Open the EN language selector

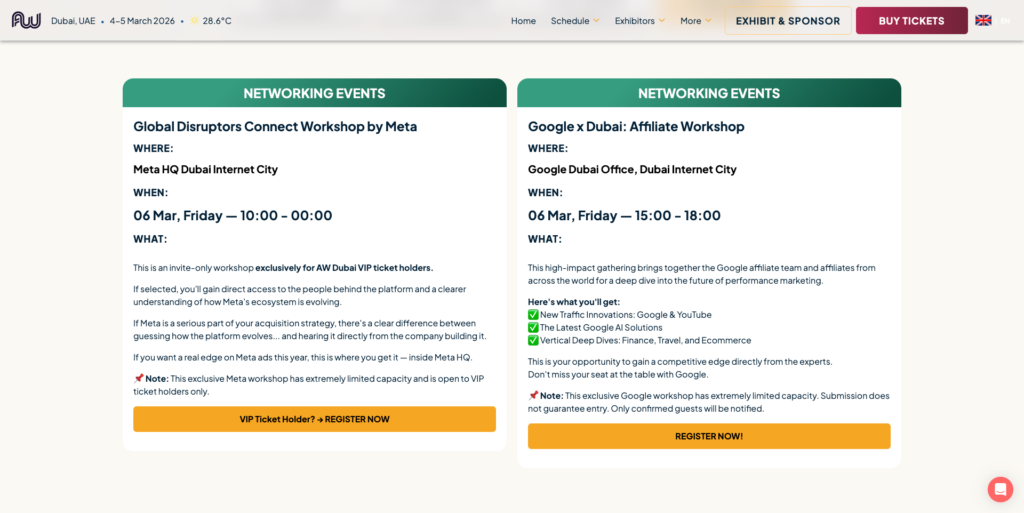(1005, 21)
